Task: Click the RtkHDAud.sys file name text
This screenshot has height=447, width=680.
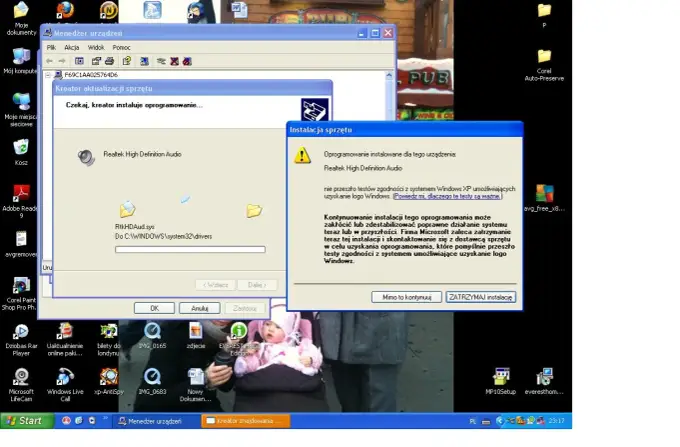Action: pos(135,227)
